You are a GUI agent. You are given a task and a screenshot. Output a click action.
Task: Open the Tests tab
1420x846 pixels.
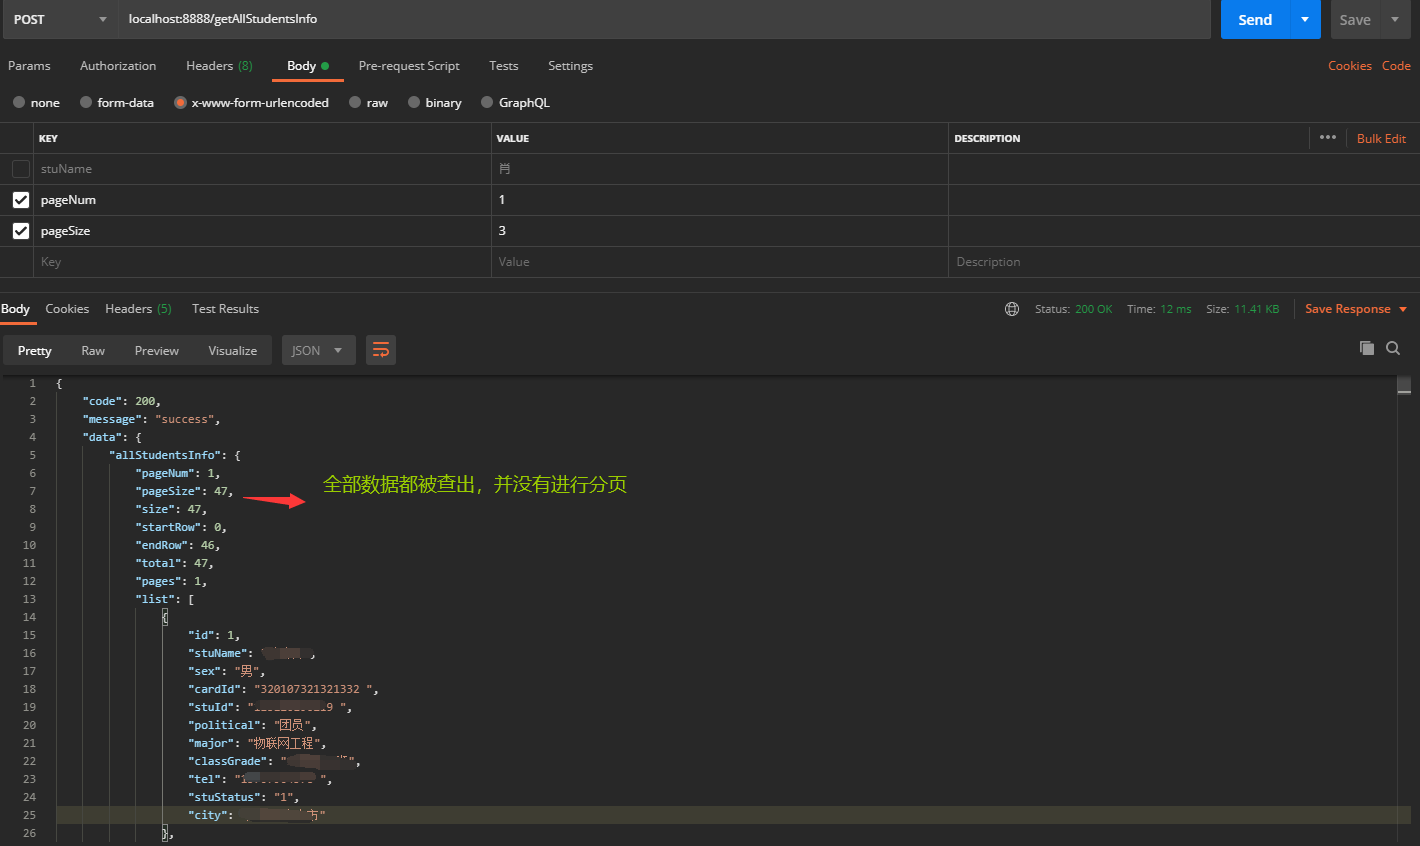tap(504, 66)
